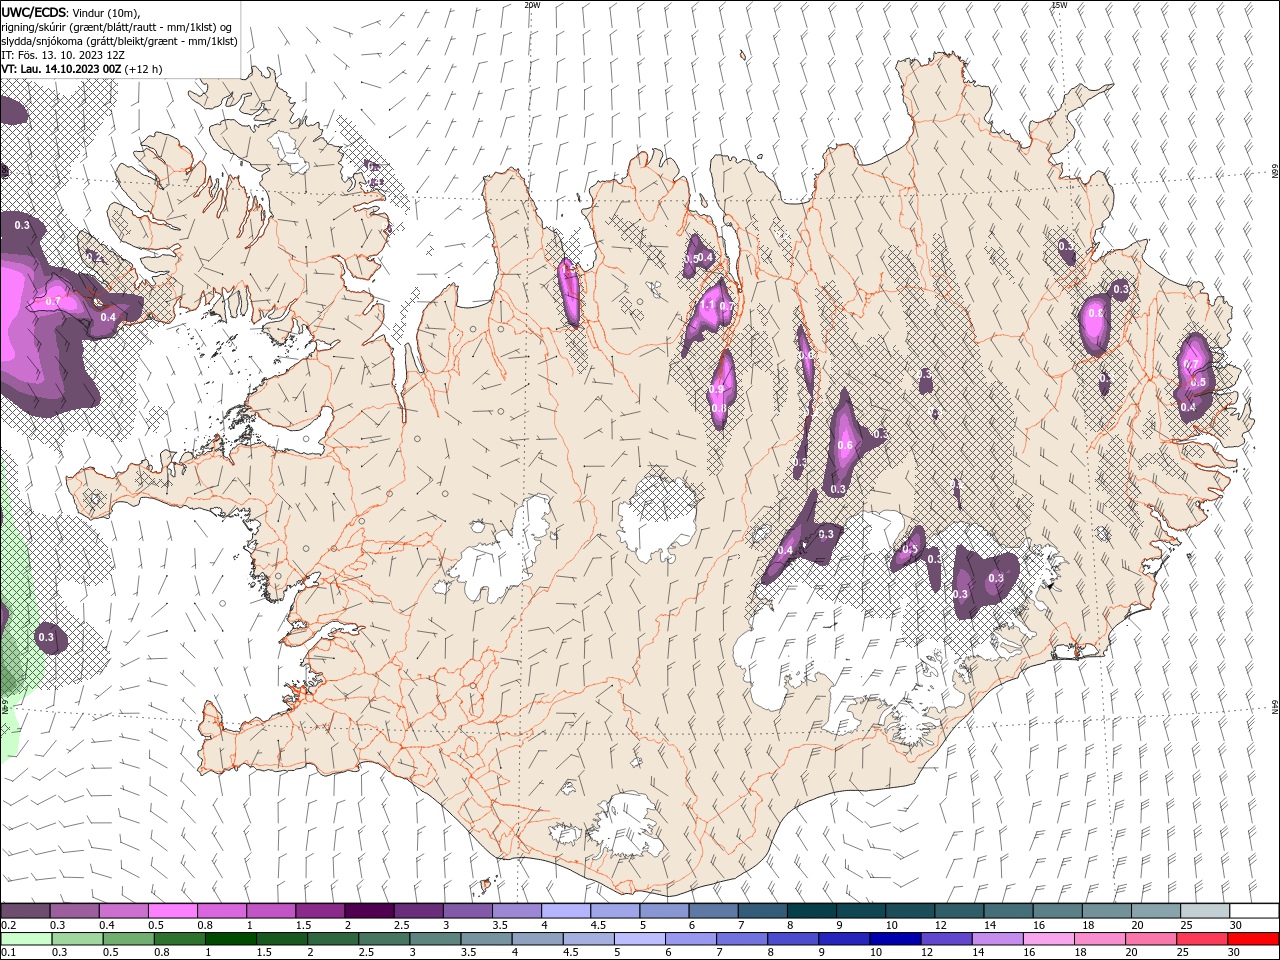This screenshot has width=1280, height=960.
Task: Click the 1.1 precipitation value on the map
Action: point(707,305)
